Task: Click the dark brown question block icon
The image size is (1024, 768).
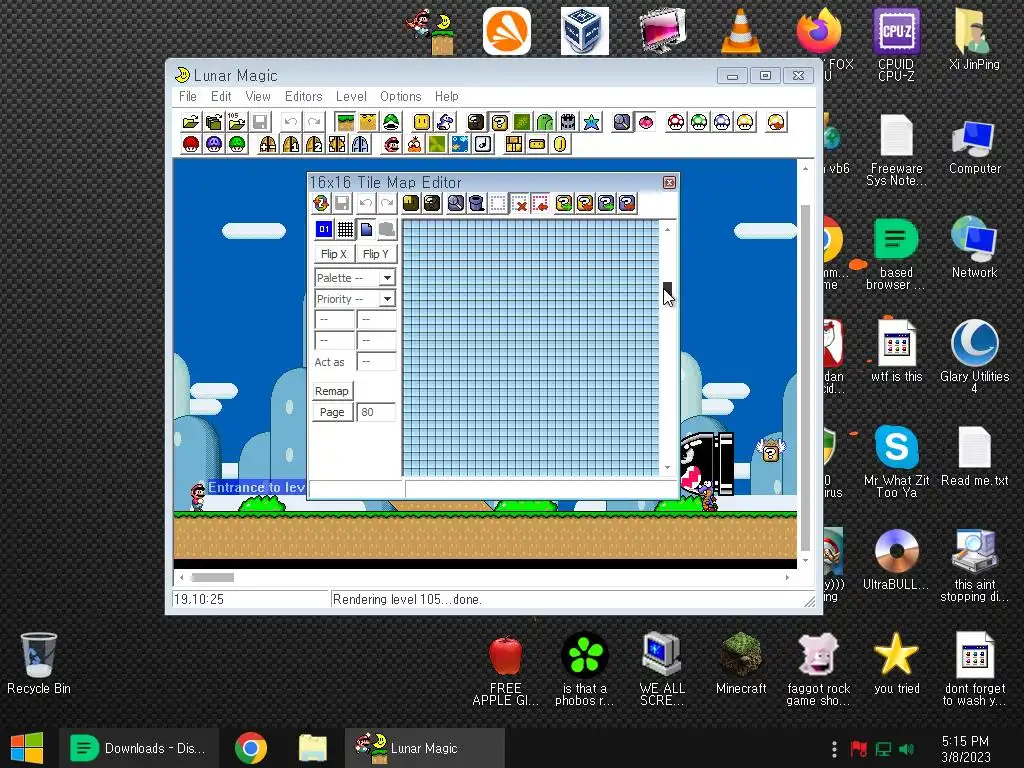Action: pos(476,122)
